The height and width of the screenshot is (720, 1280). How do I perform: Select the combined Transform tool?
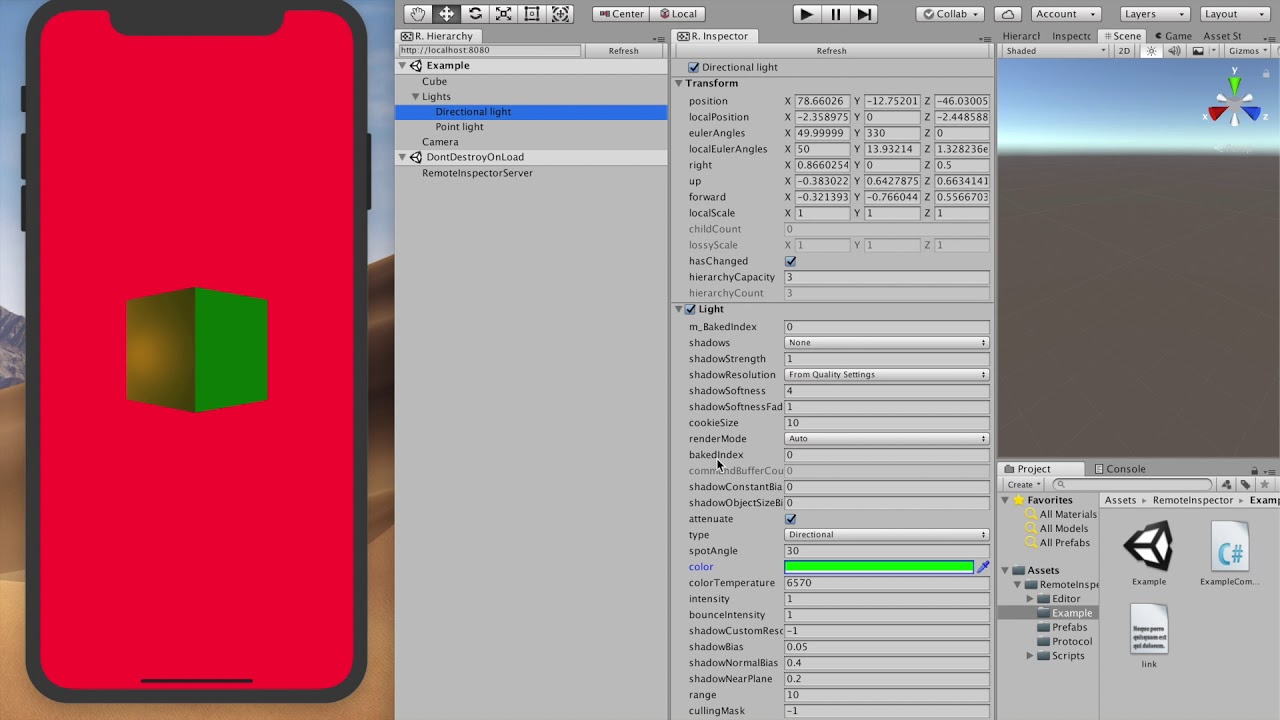click(x=561, y=14)
